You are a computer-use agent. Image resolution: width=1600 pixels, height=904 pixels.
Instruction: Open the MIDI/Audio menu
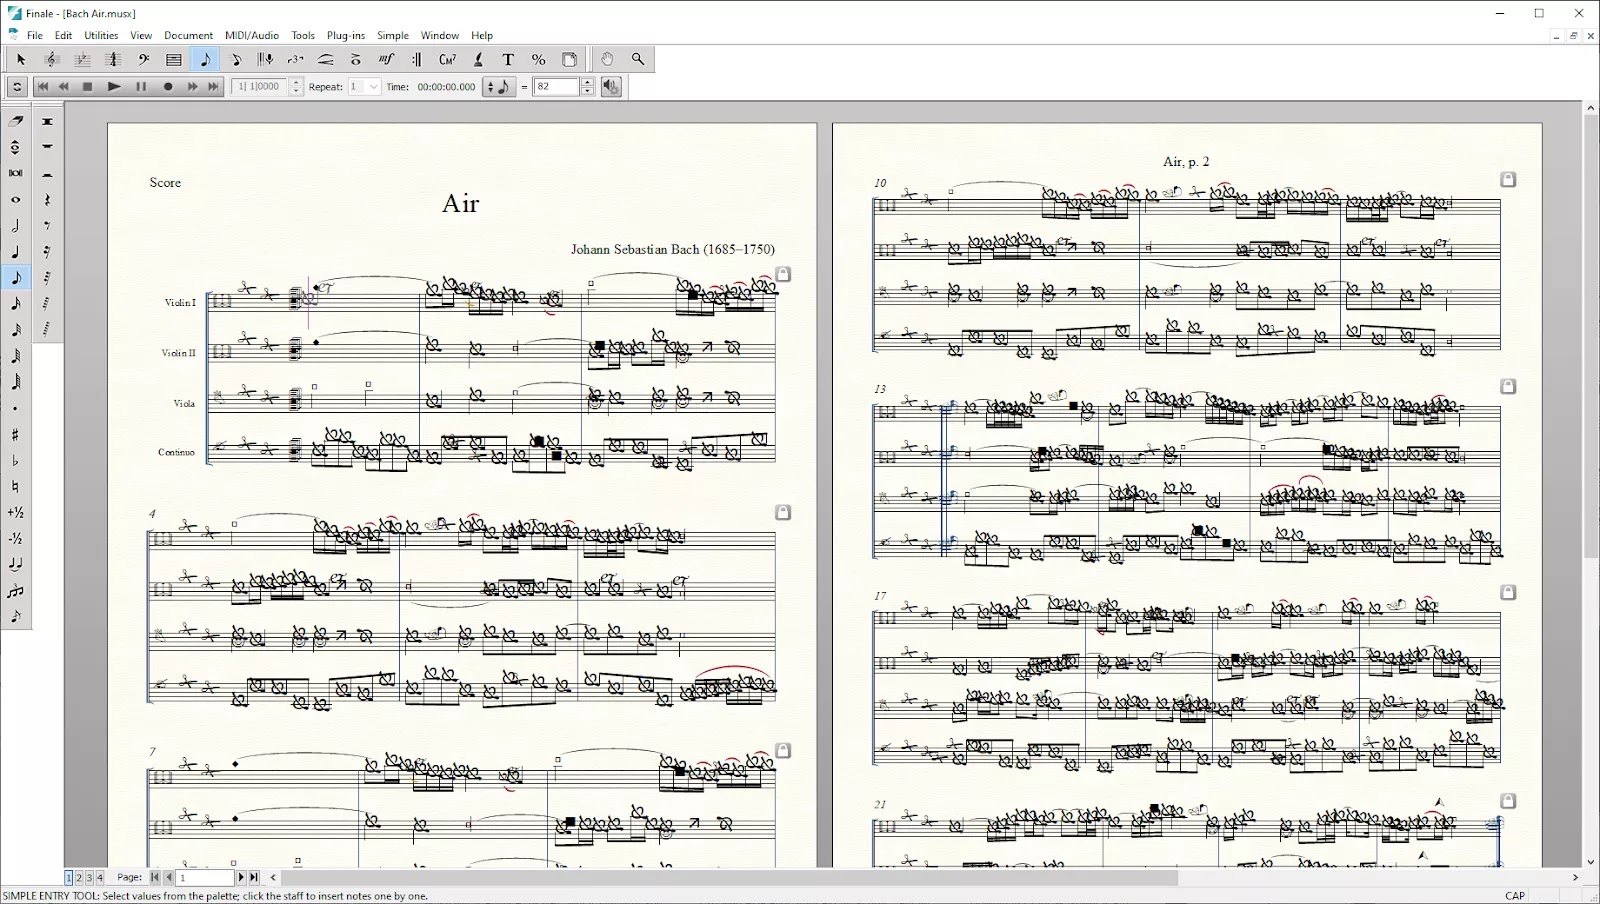pos(251,35)
